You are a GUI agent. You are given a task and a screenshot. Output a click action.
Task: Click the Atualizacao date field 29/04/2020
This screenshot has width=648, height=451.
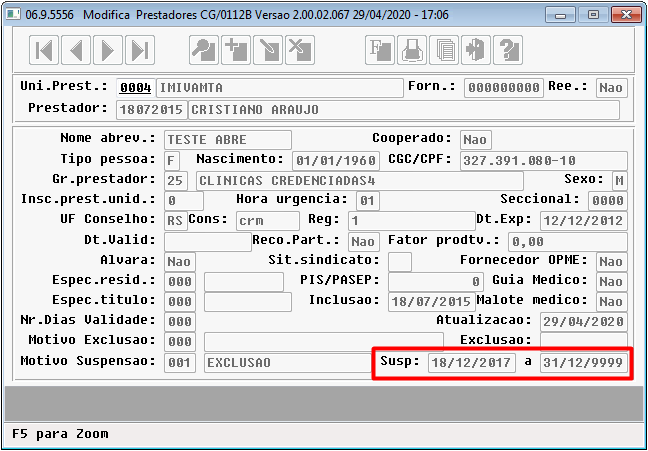coord(584,322)
